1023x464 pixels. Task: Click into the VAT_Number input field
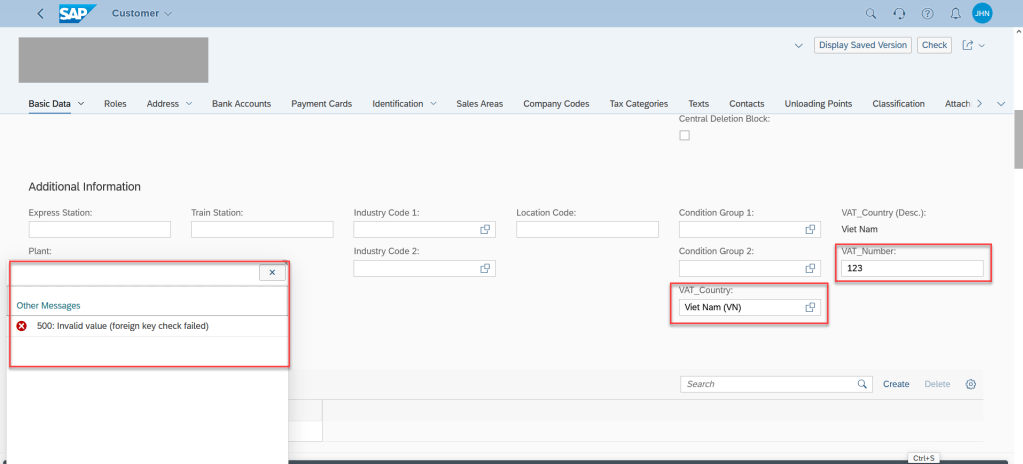pyautogui.click(x=910, y=268)
